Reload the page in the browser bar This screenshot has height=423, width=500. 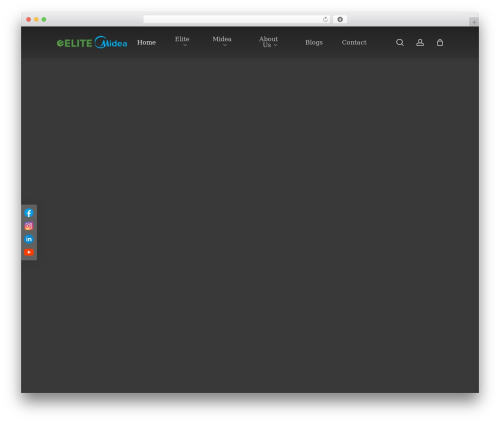(x=325, y=19)
